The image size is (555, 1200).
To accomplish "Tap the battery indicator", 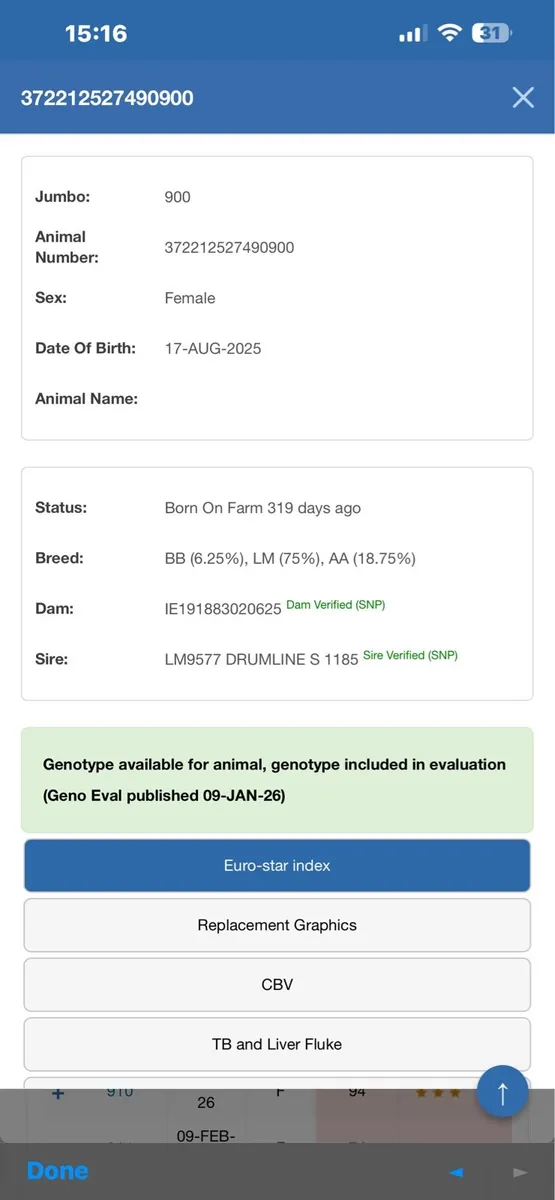I will pos(492,33).
